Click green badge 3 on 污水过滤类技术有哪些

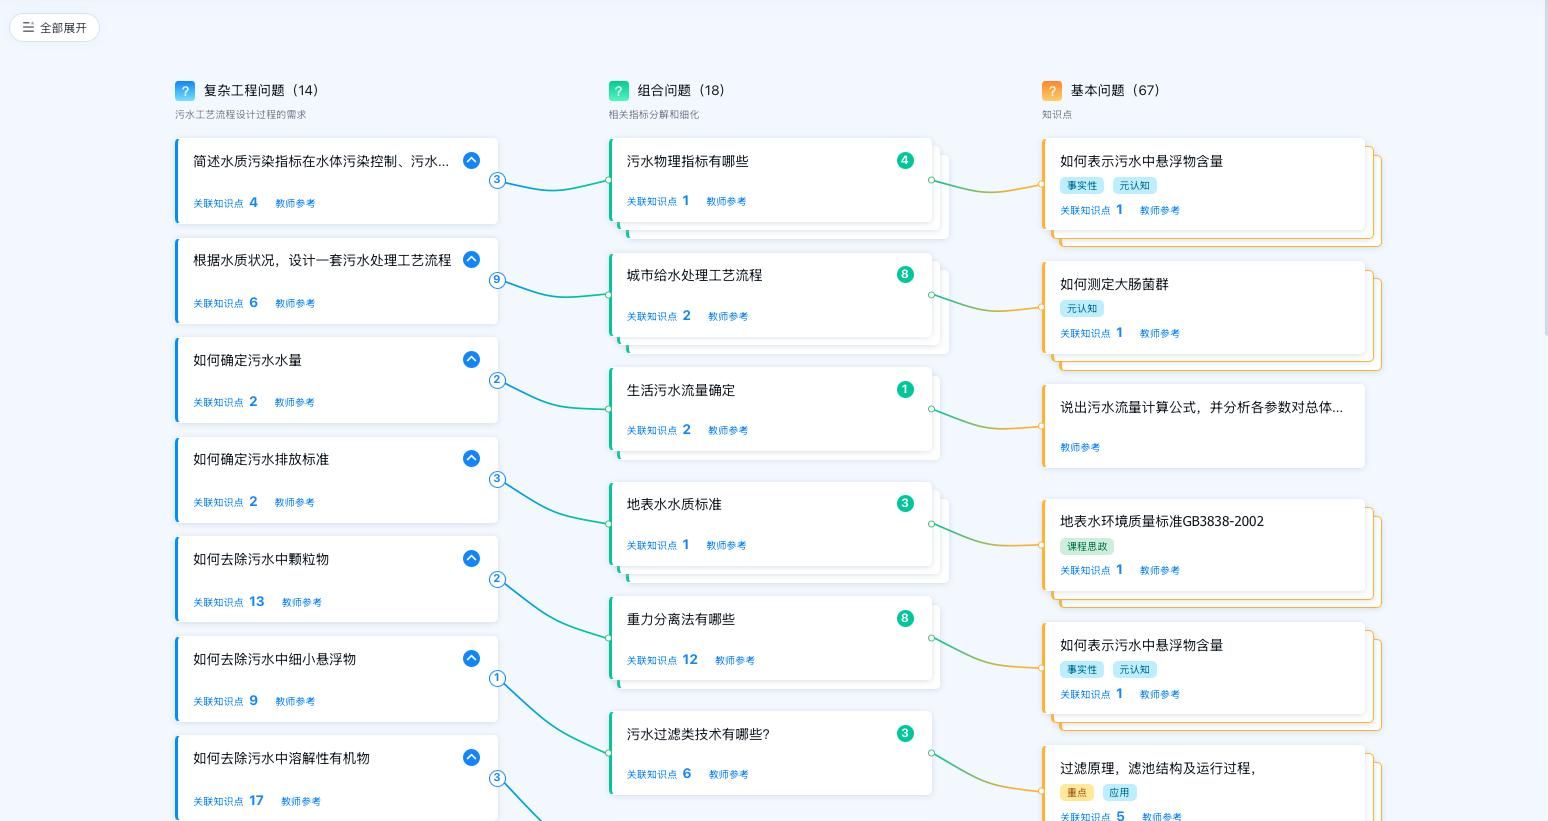click(905, 734)
